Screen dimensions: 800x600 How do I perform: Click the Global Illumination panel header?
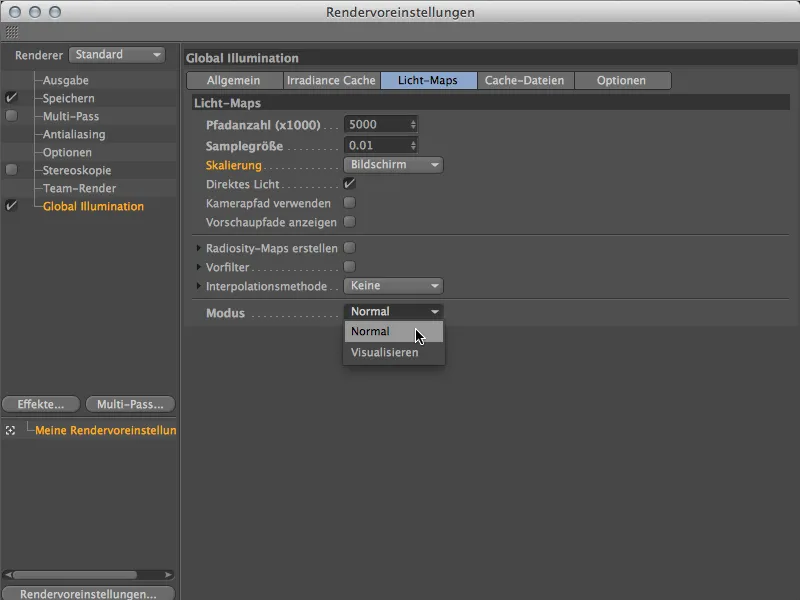click(490, 58)
